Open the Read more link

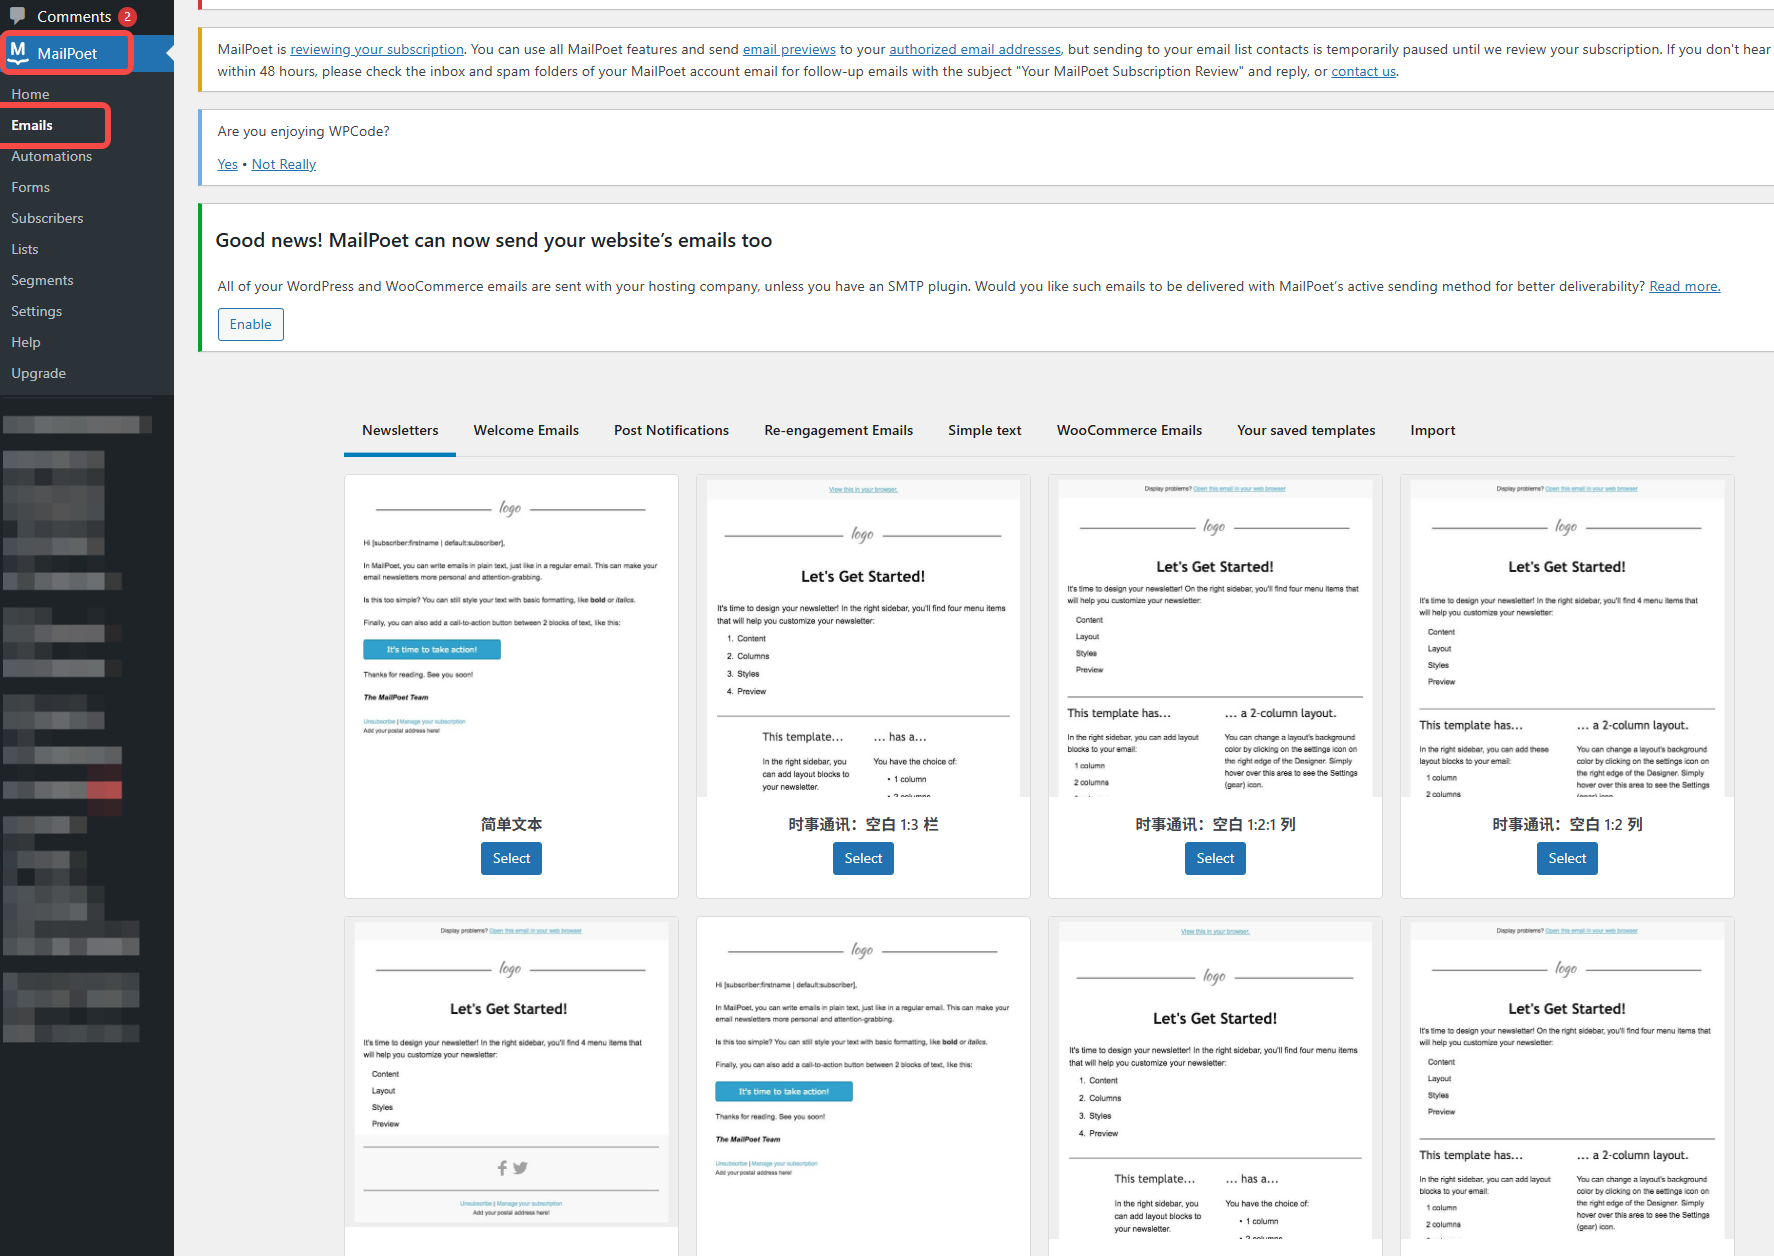(1684, 286)
